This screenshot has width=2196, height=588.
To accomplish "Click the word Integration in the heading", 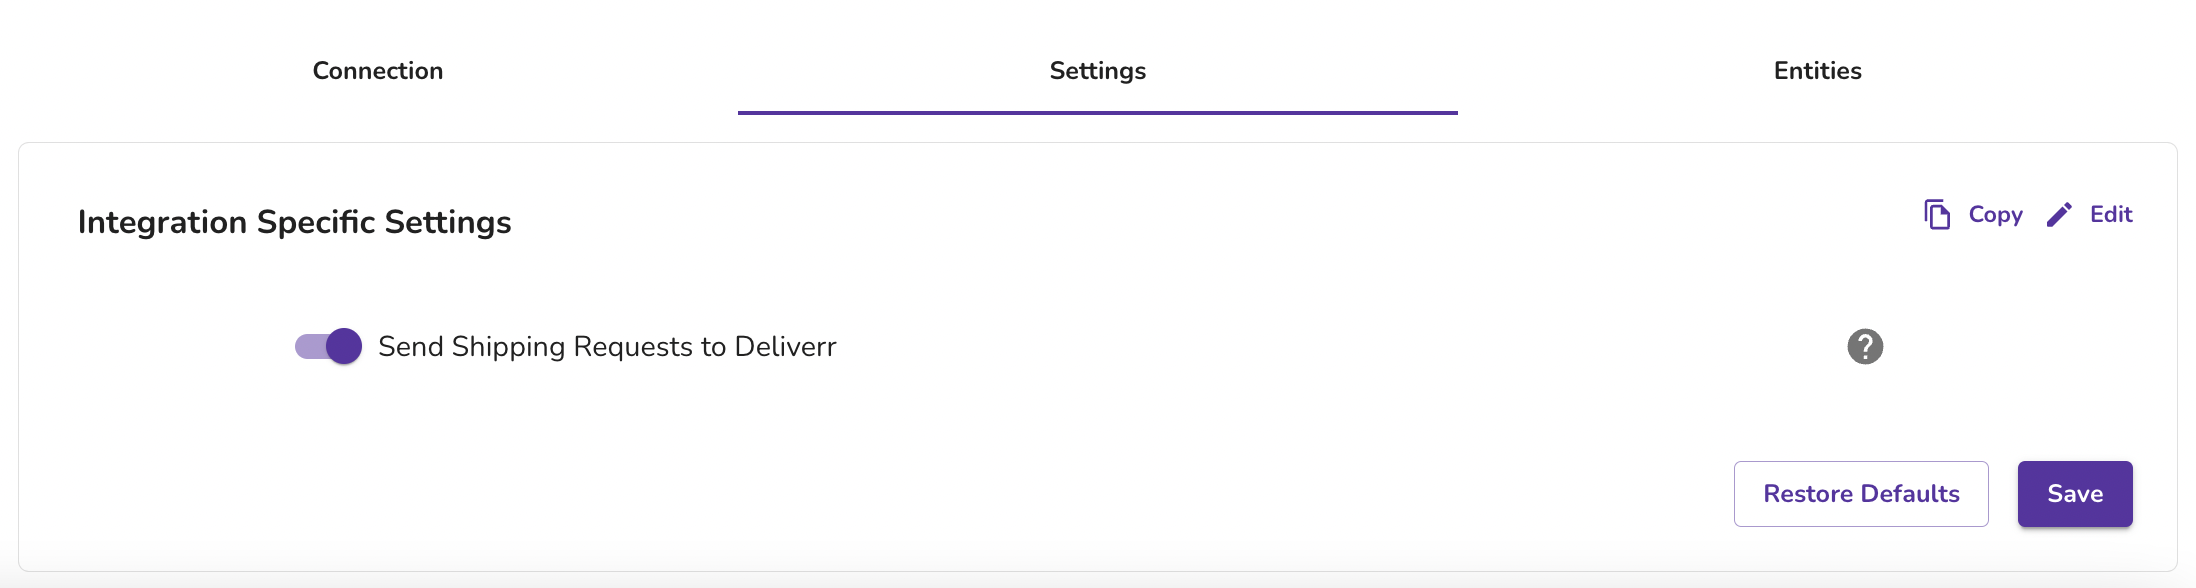I will [x=162, y=222].
